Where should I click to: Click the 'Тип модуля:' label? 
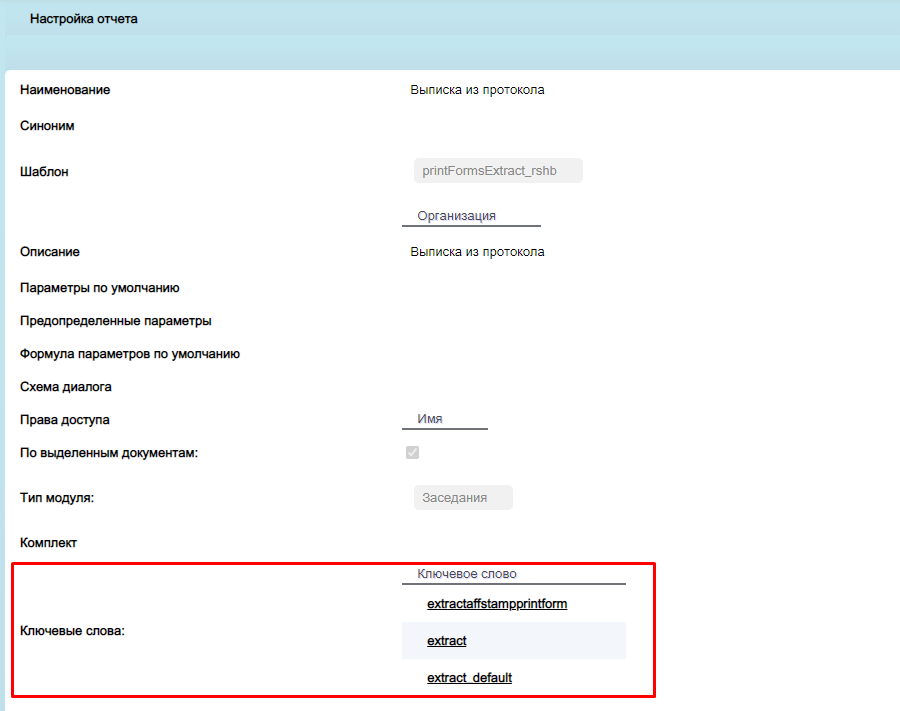click(57, 498)
